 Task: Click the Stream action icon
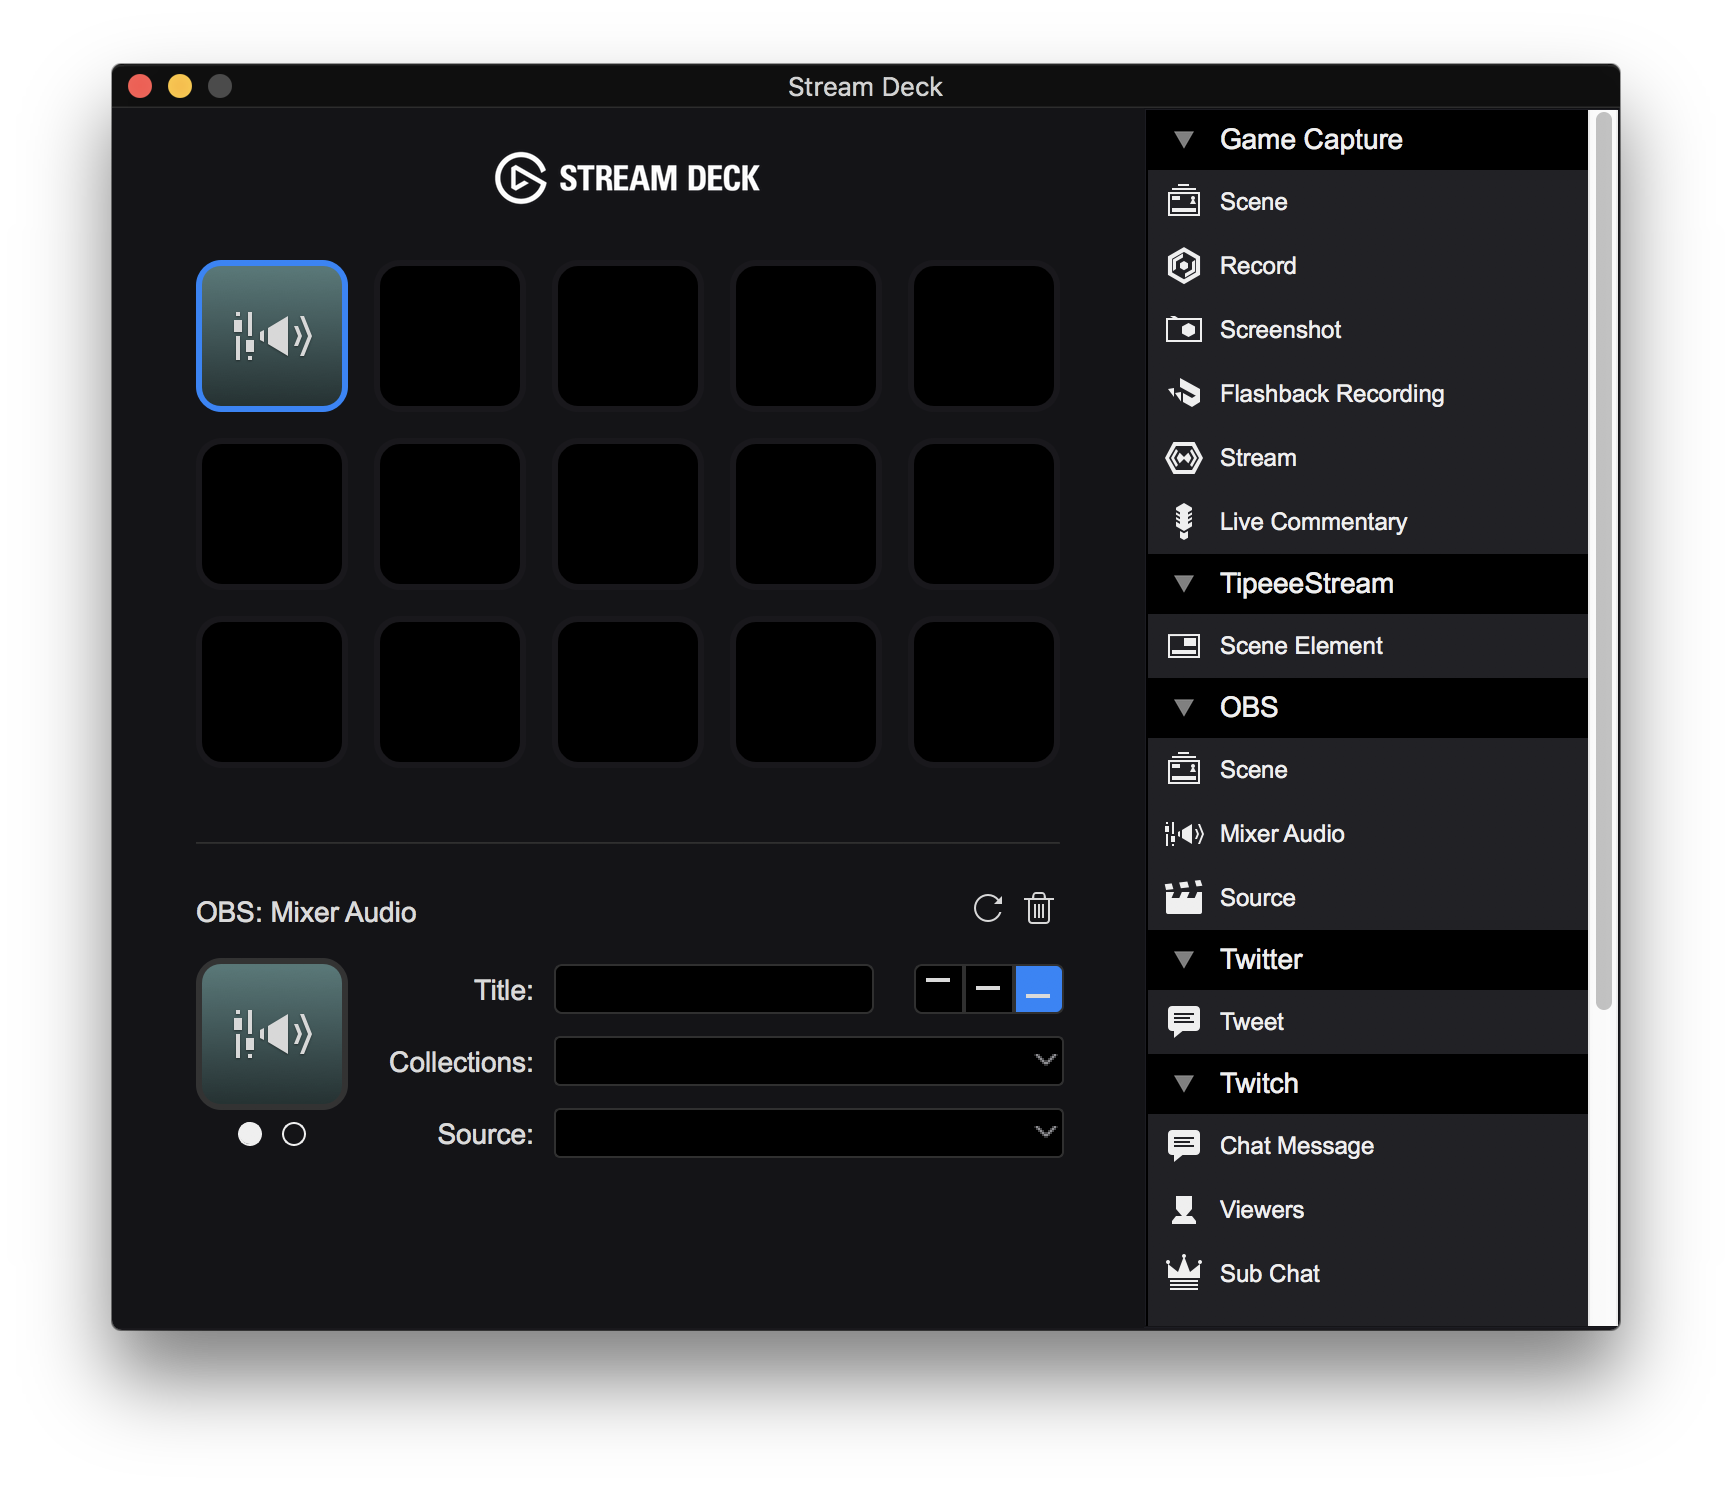pos(1184,457)
